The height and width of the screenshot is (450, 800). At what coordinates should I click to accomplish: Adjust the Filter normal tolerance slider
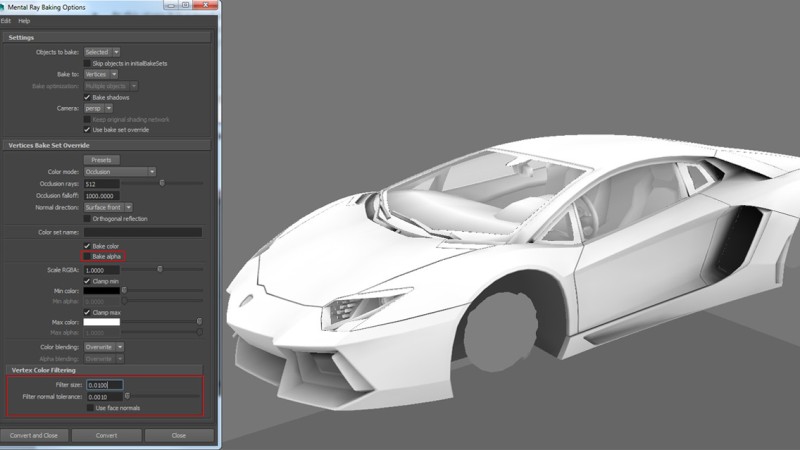pos(127,396)
